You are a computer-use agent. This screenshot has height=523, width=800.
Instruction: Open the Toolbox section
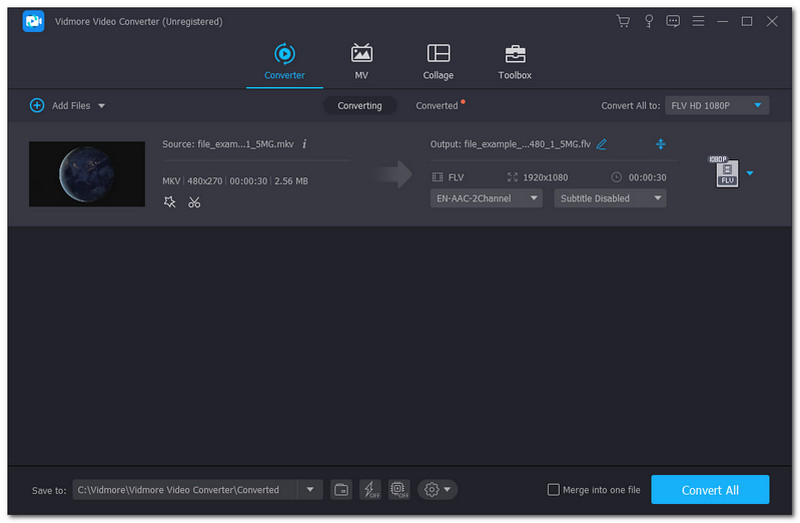pyautogui.click(x=515, y=62)
